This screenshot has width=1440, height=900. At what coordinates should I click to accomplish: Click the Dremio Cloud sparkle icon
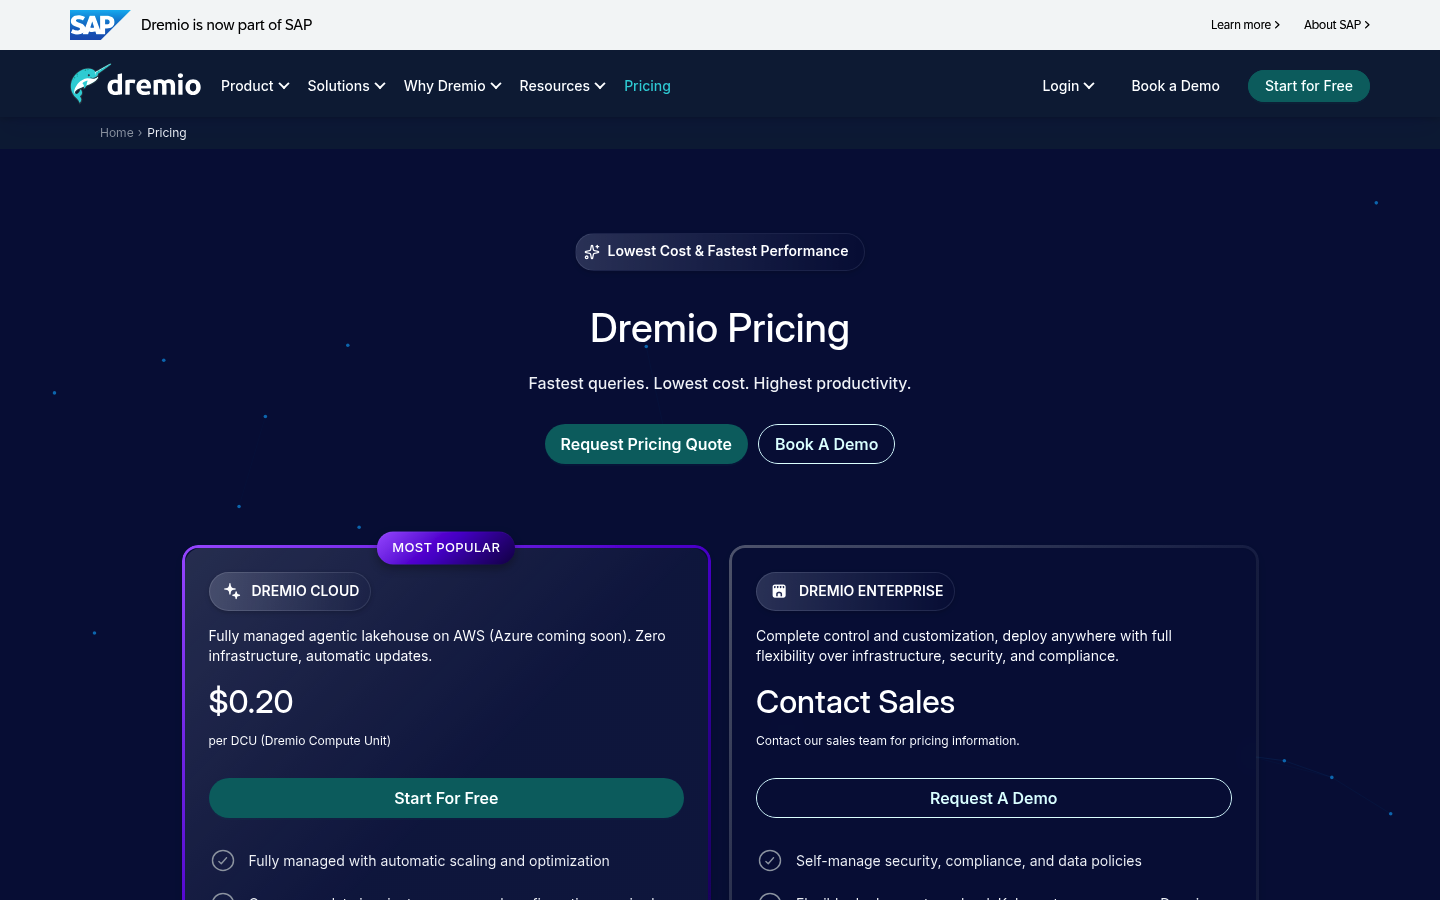click(232, 591)
